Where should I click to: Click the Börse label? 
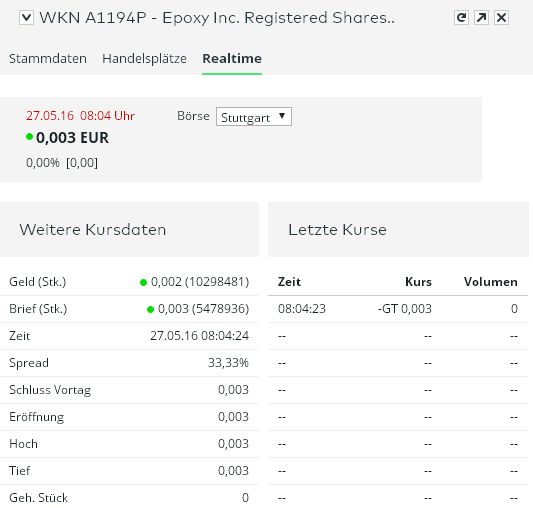pos(193,116)
